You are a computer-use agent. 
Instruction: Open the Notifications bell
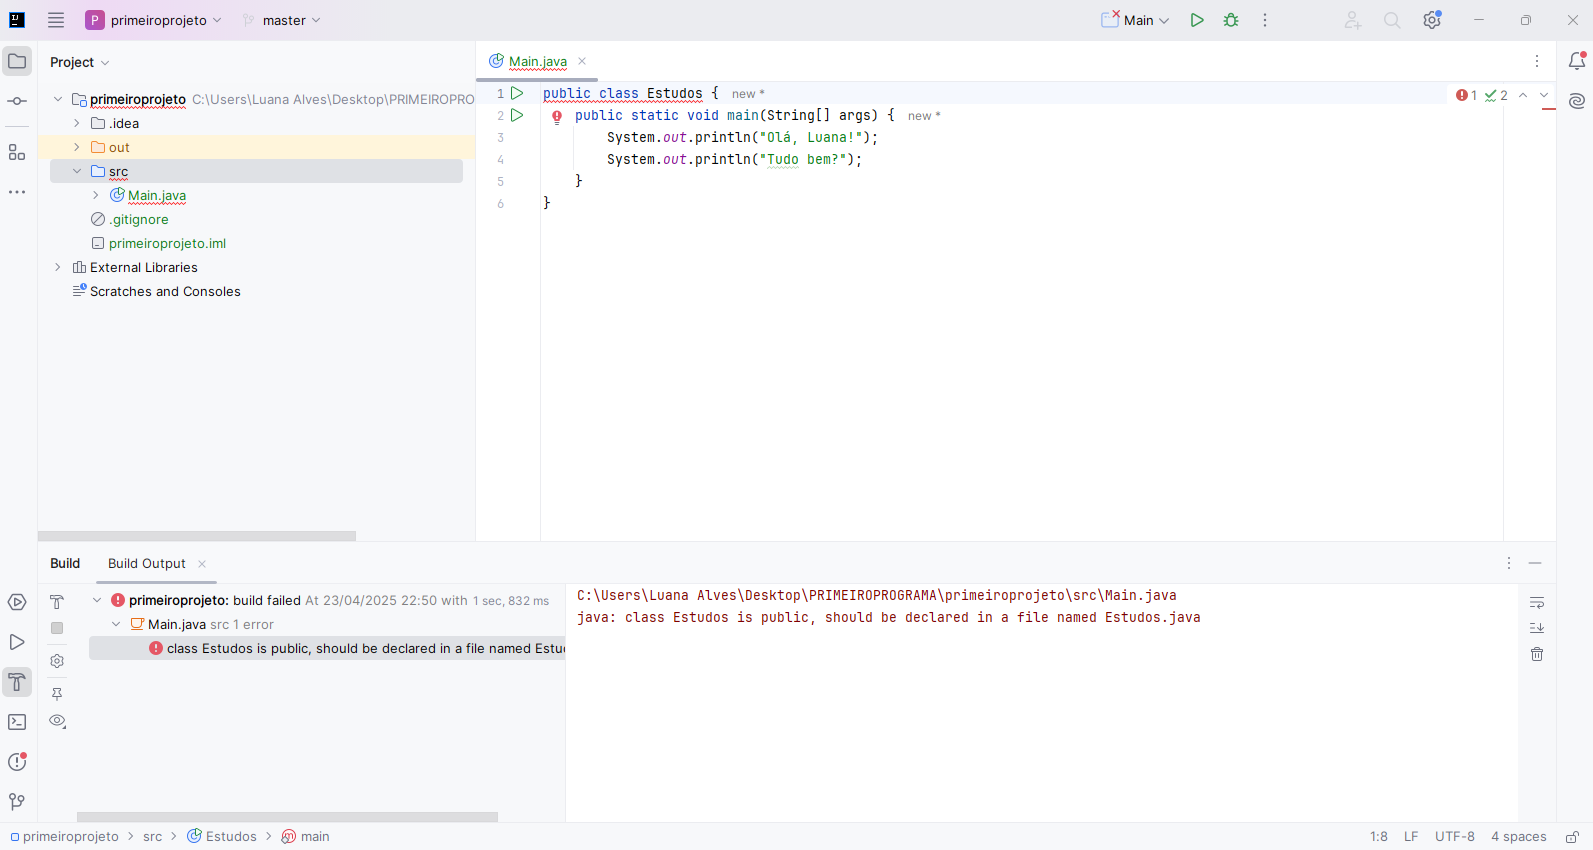pos(1577,61)
